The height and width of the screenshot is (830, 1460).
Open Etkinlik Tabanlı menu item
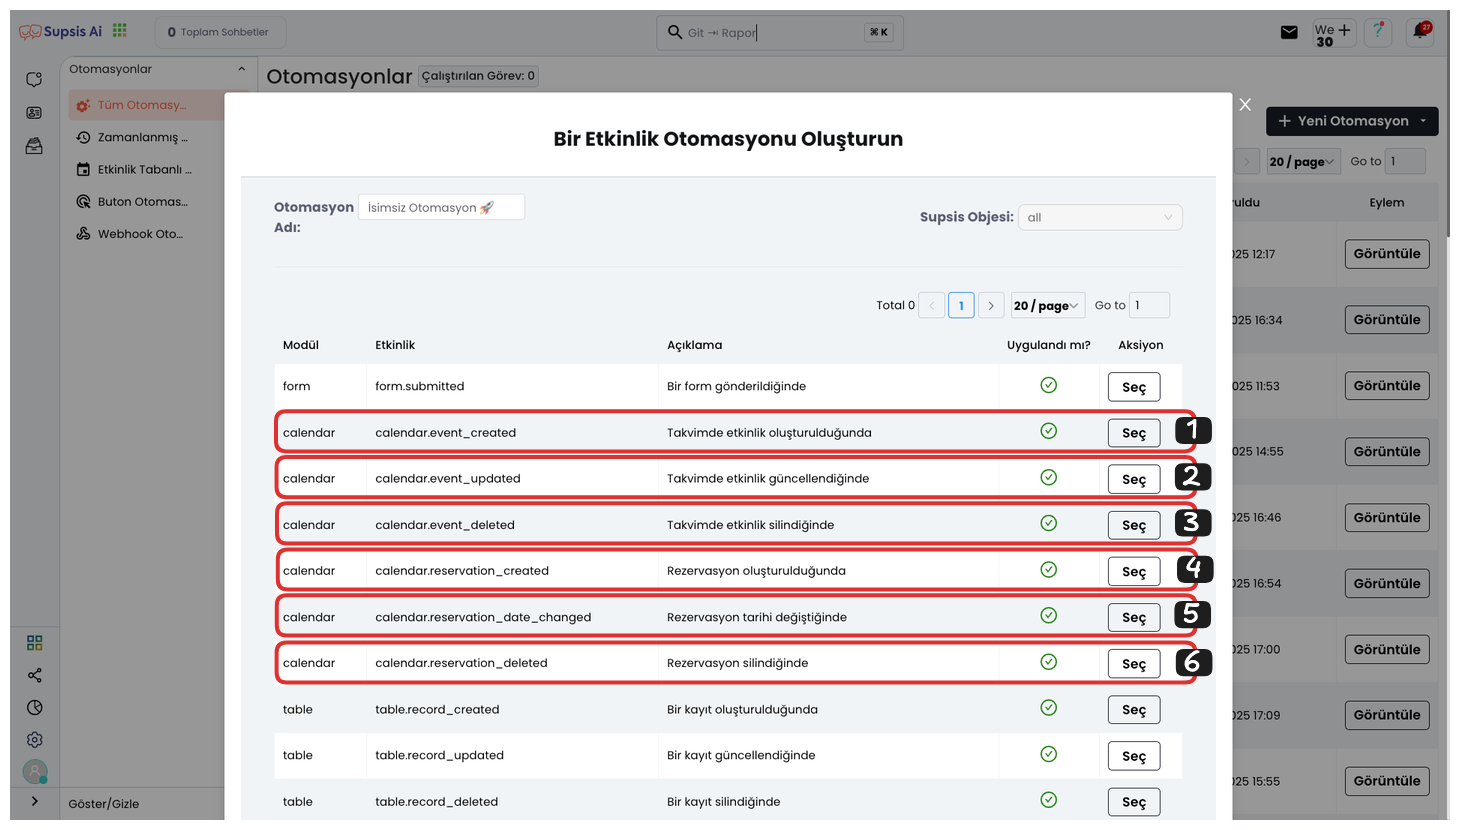point(142,169)
